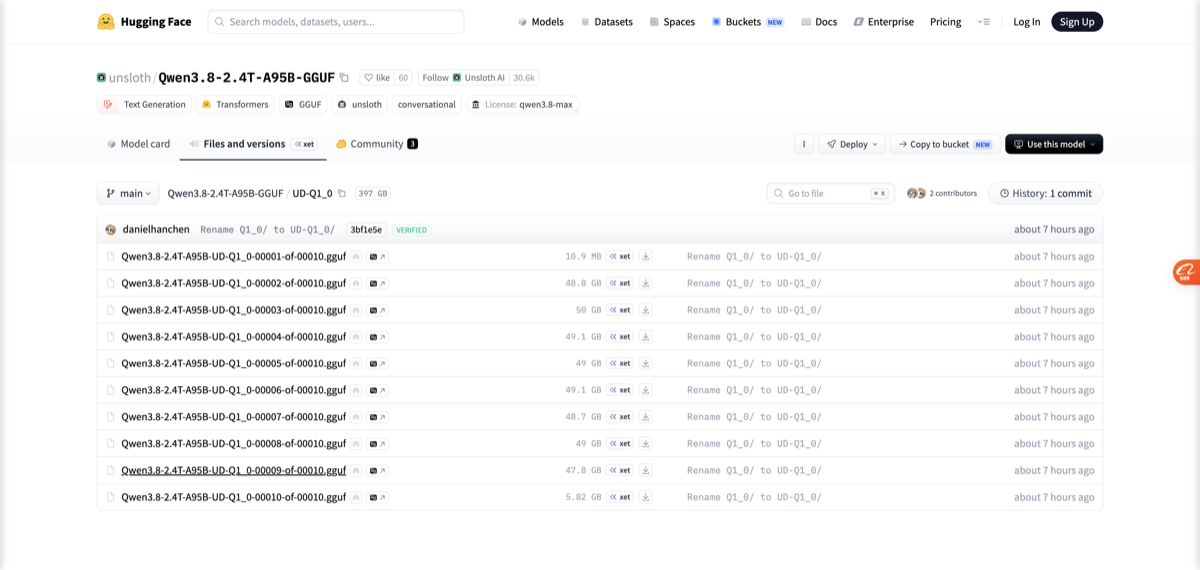Click the like count 60

pyautogui.click(x=403, y=78)
